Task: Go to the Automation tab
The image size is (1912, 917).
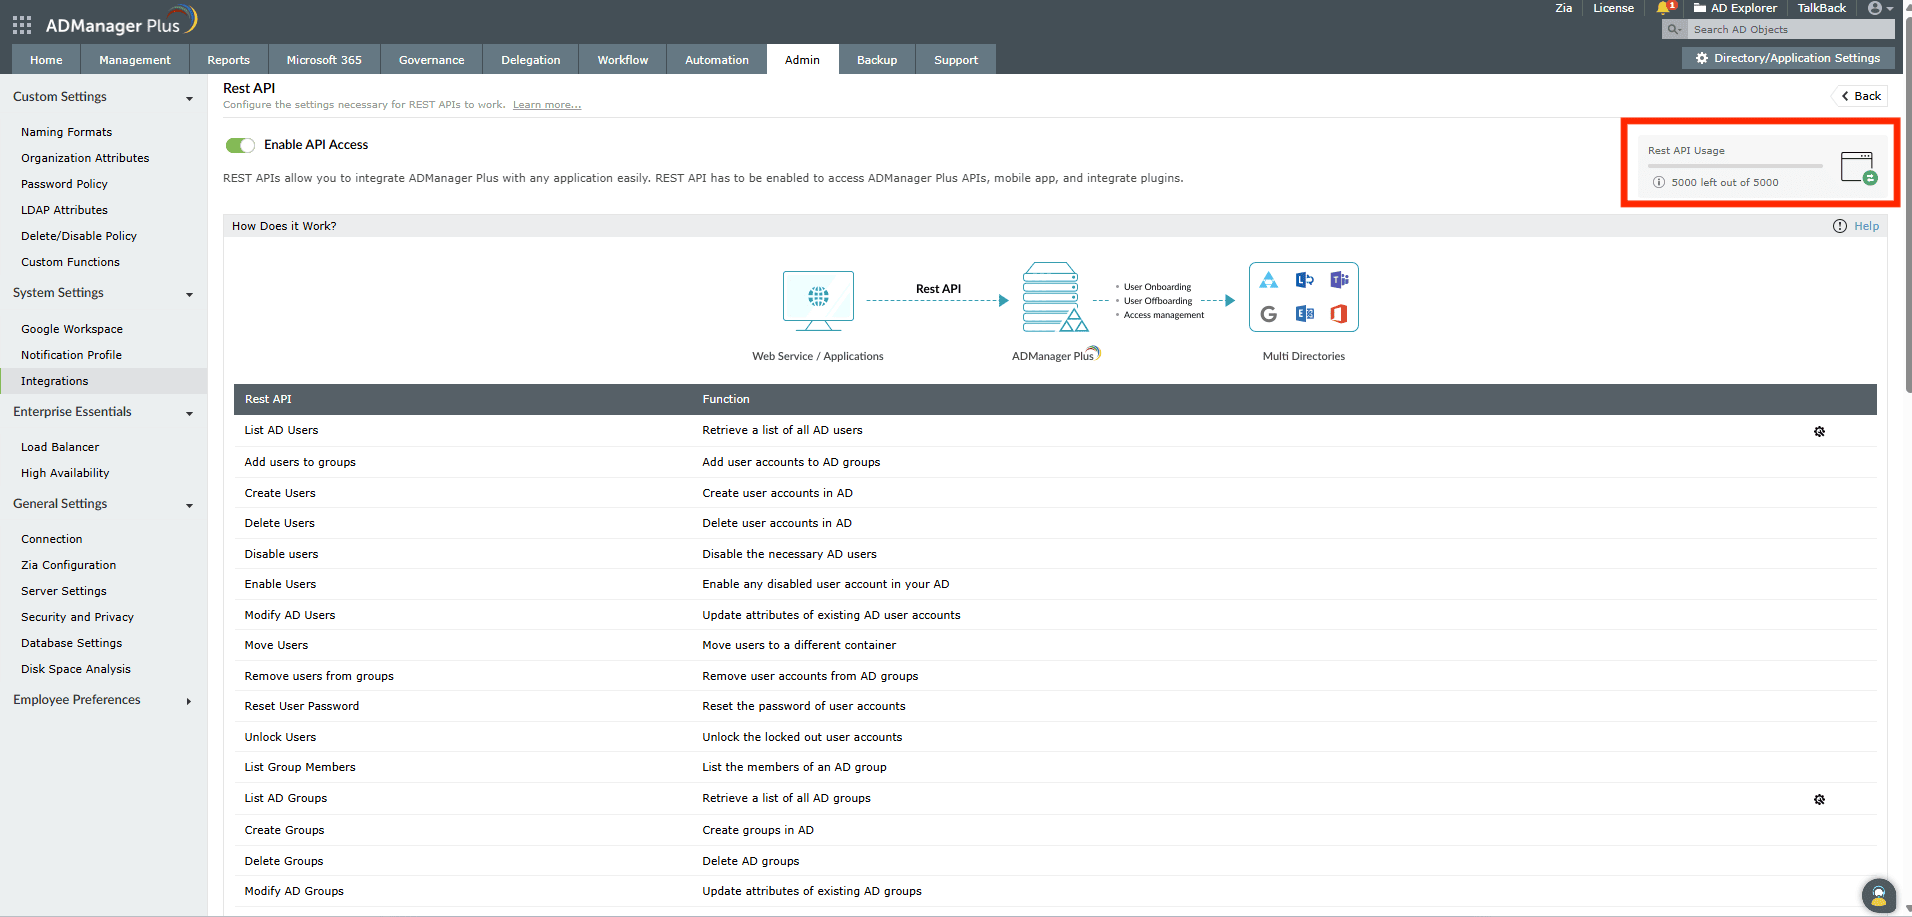Action: (717, 60)
